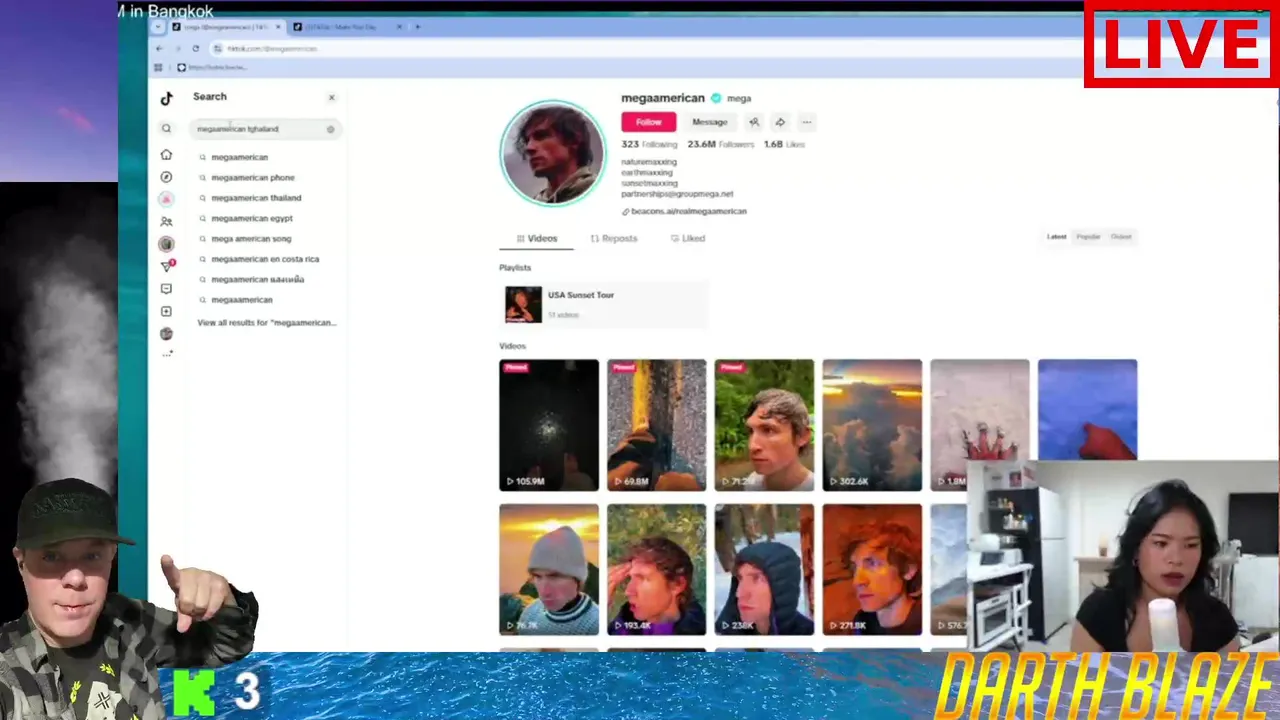
Task: Select last suggestion 'megaaamerican'
Action: [x=242, y=300]
